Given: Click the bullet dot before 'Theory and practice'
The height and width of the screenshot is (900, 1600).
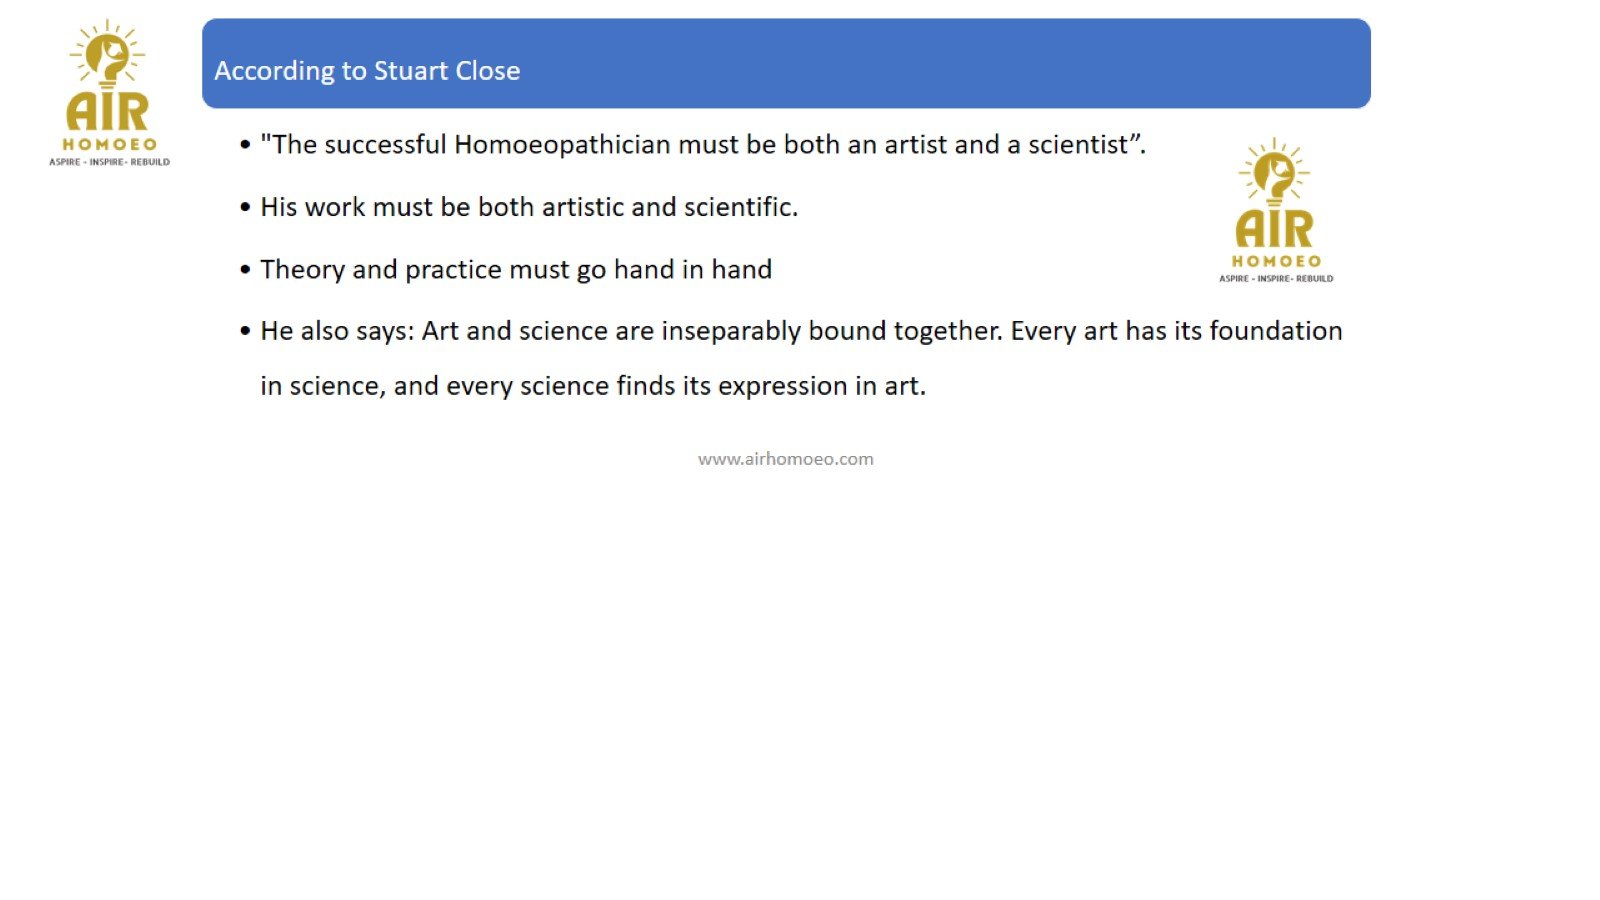Looking at the screenshot, I should click(245, 271).
